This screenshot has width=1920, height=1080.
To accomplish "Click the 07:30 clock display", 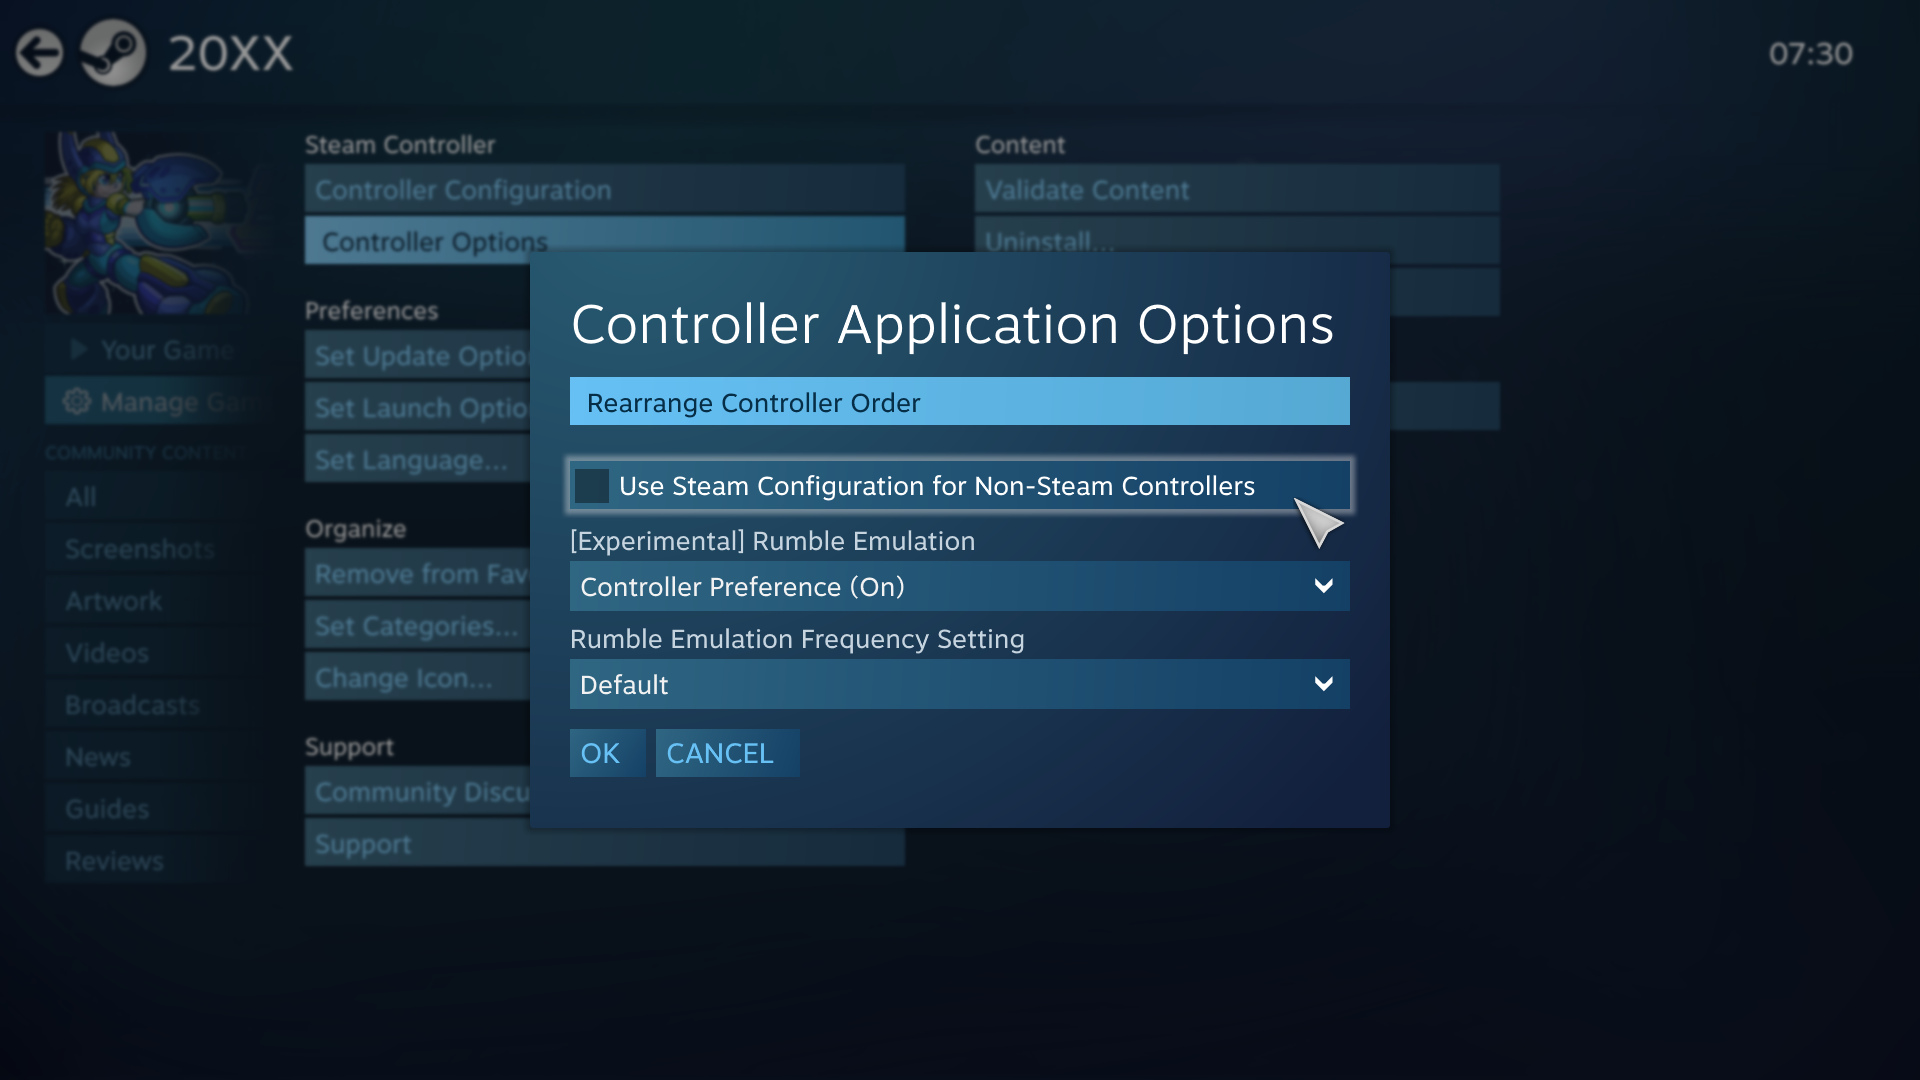I will [1810, 54].
